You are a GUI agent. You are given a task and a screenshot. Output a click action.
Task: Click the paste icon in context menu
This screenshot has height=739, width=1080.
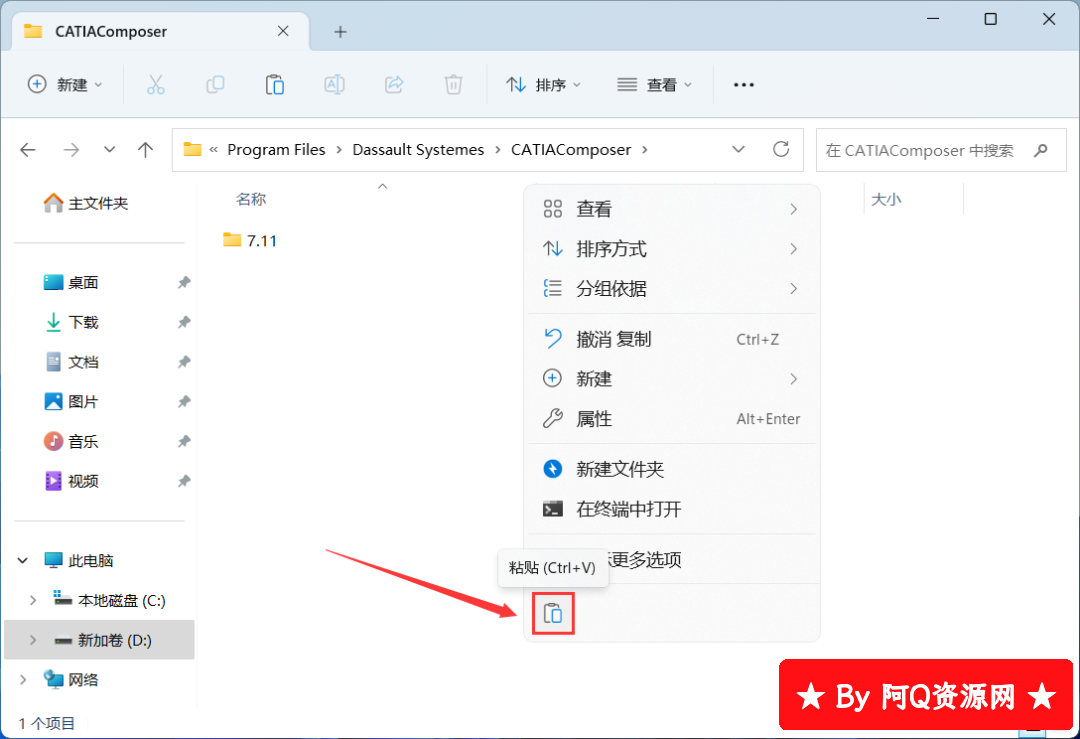[553, 613]
